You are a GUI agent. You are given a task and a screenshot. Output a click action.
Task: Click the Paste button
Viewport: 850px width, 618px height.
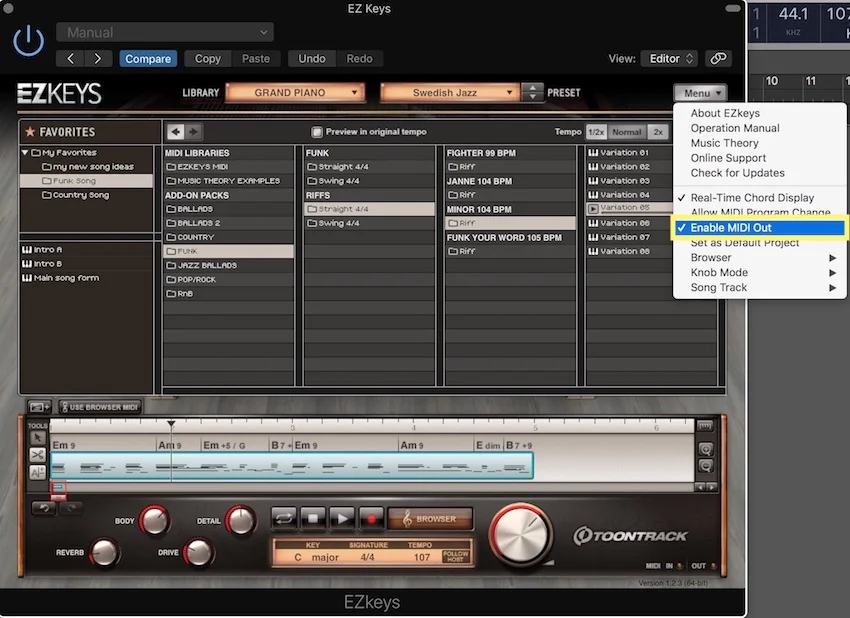tap(256, 59)
